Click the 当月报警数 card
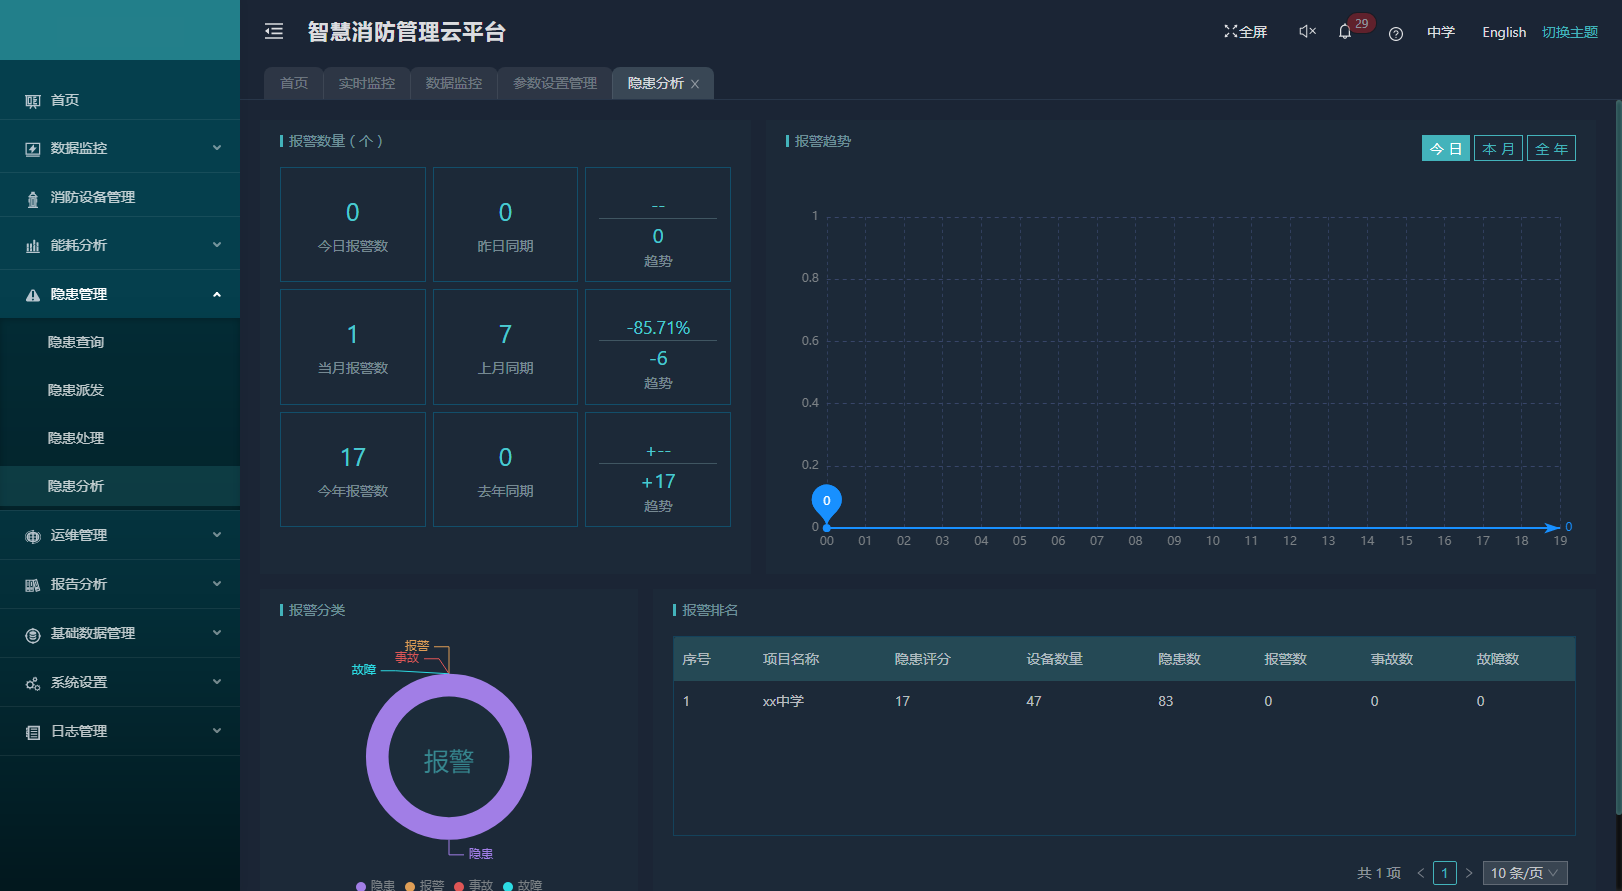Image resolution: width=1622 pixels, height=891 pixels. (x=353, y=347)
